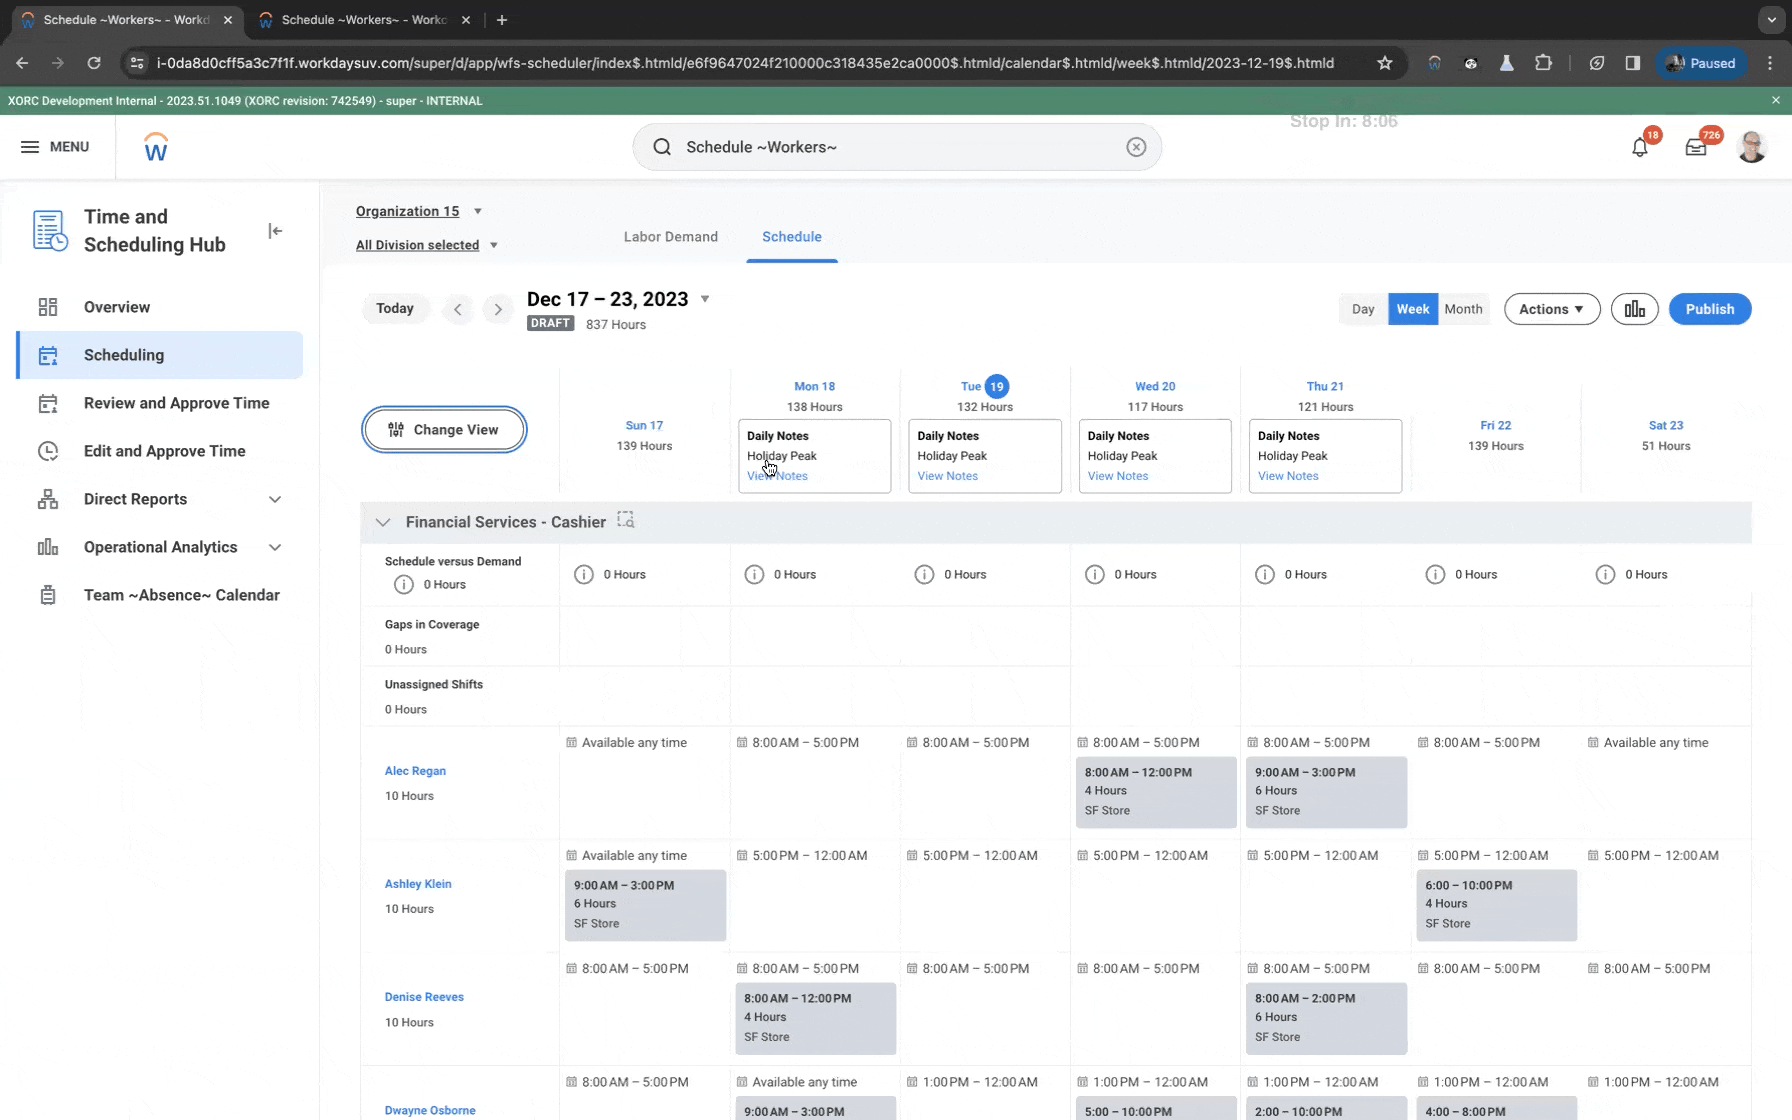Open Ashley Klein's Fri 6:00 – 10:00 PM shift
The image size is (1792, 1120).
click(x=1496, y=905)
